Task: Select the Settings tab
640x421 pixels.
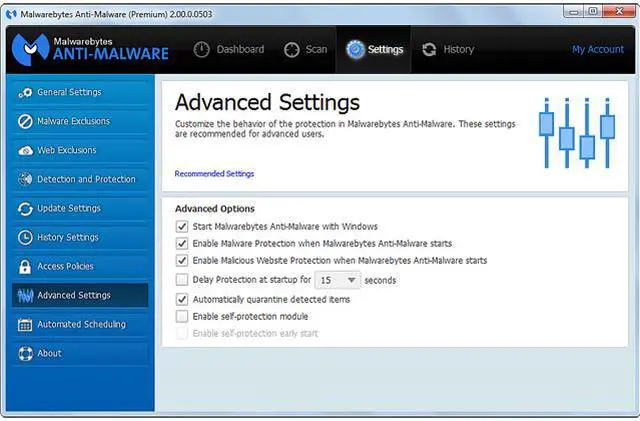Action: coord(374,49)
